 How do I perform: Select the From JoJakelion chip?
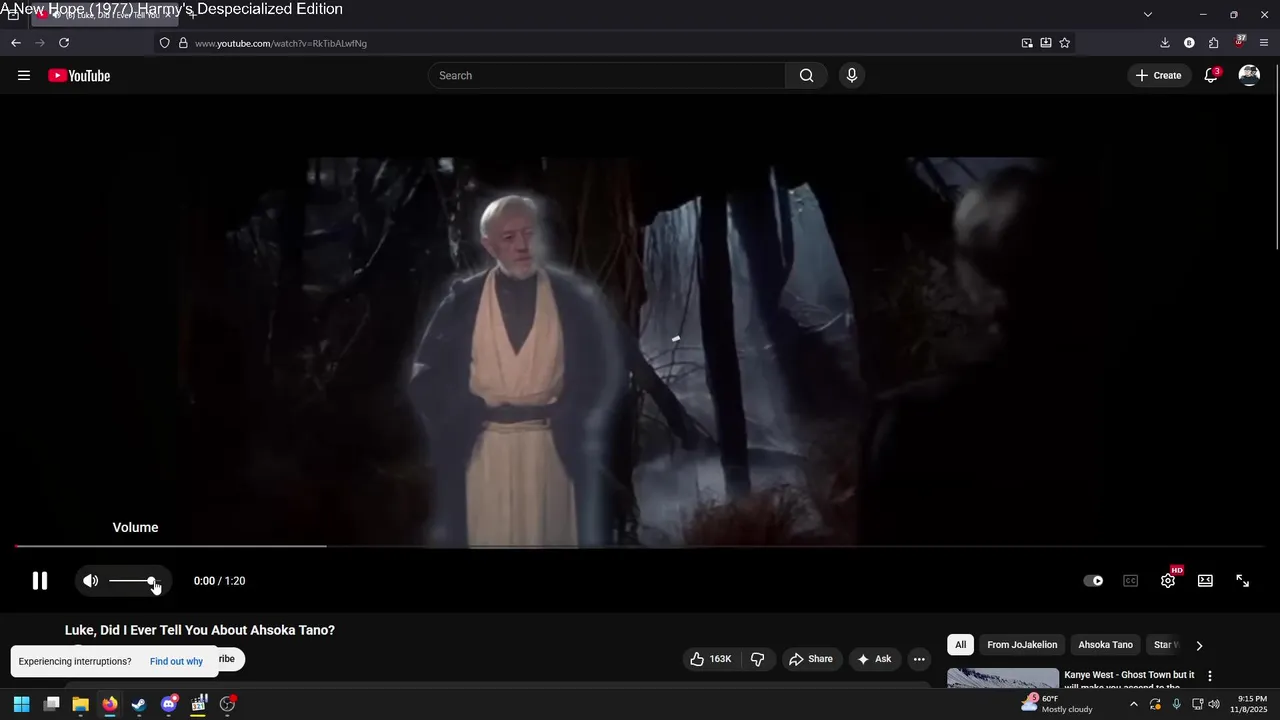[1022, 645]
